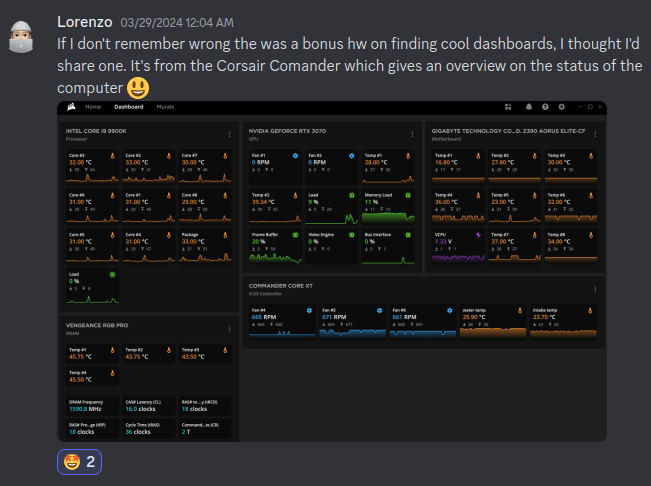
Task: Click the Commander Fan #5 fan icon
Action: point(379,311)
